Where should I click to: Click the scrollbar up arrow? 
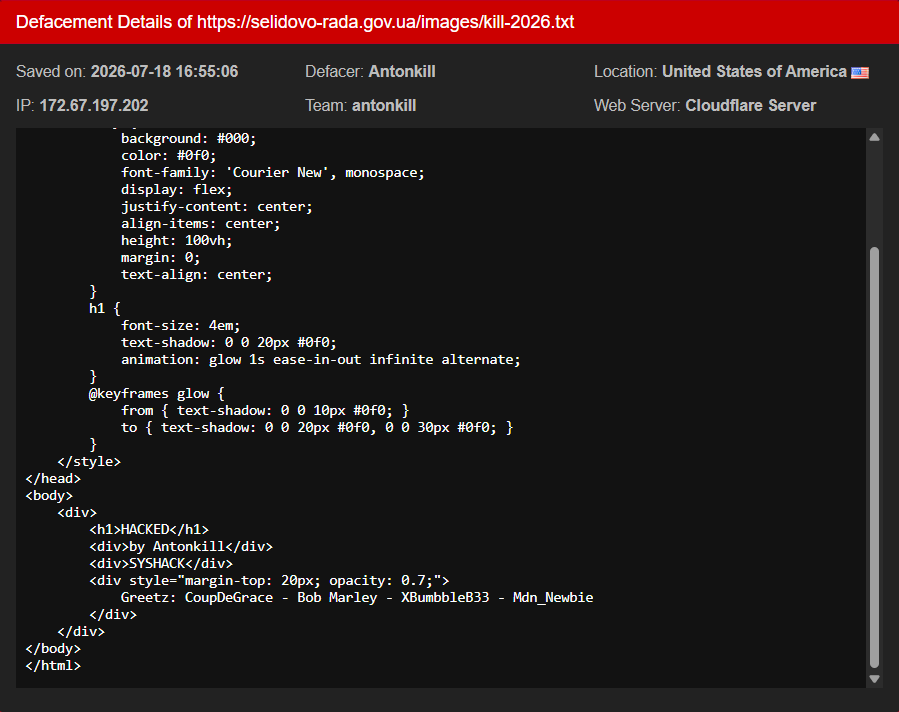(874, 137)
